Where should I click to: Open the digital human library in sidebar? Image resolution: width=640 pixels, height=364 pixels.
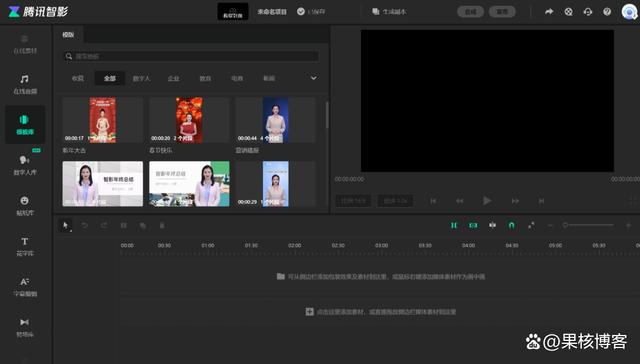tap(25, 165)
